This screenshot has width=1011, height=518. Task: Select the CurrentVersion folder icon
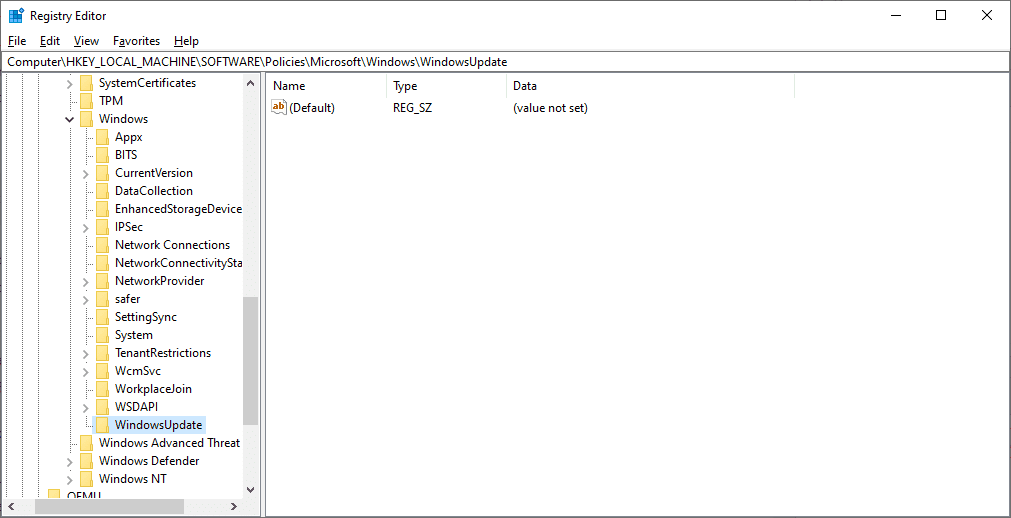point(103,174)
